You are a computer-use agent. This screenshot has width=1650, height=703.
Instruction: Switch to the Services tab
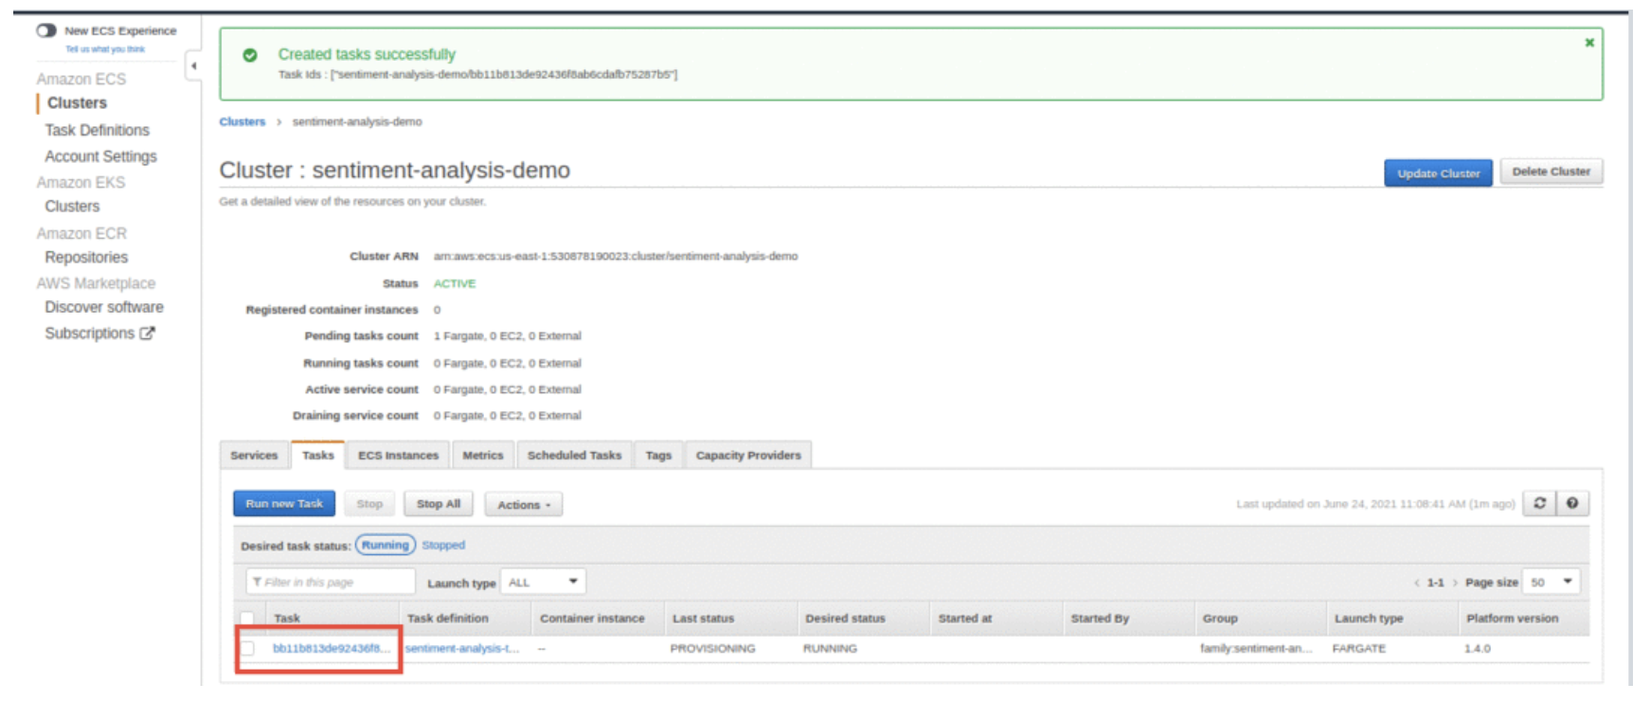(x=254, y=455)
